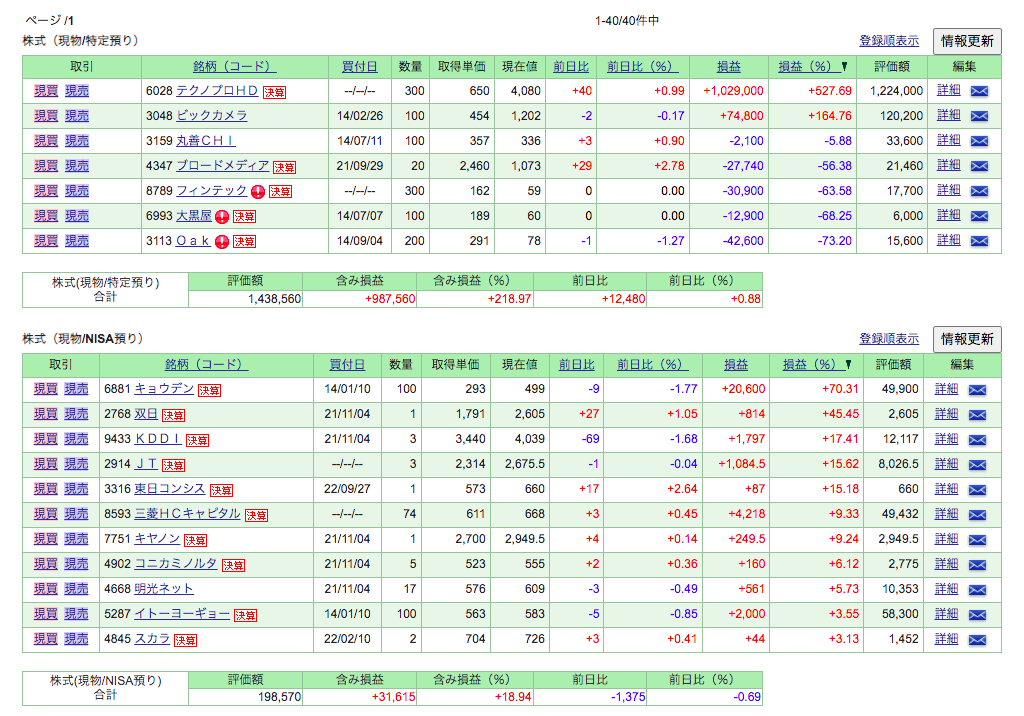Click the 決算 badge next to キョウデン
Screen dimensions: 1024x716
[x=210, y=391]
